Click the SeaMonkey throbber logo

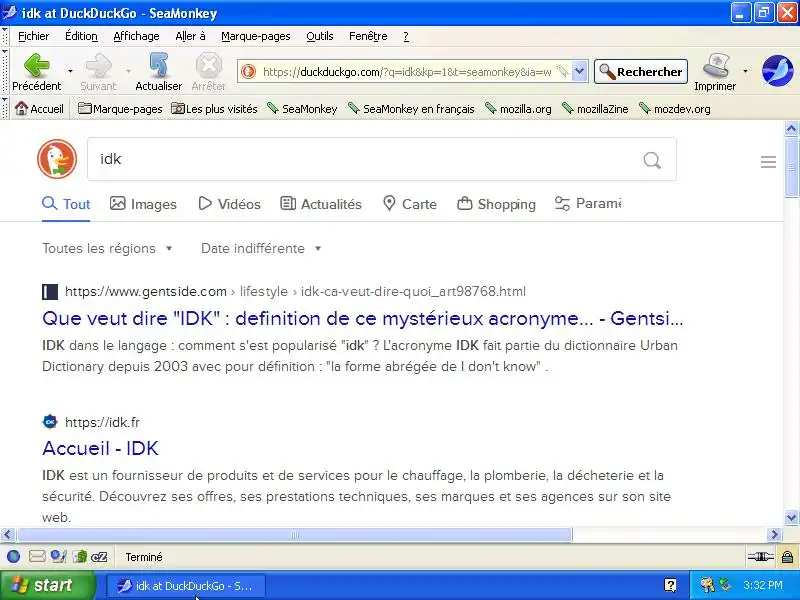click(x=778, y=71)
